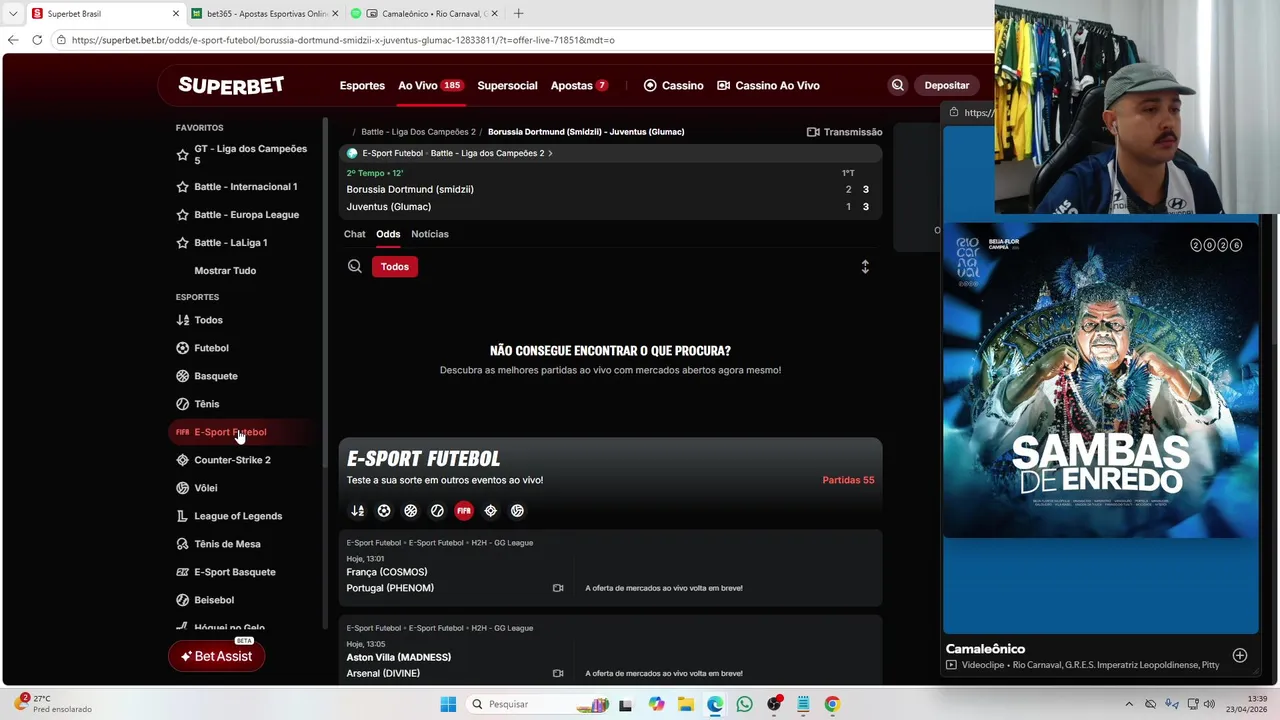Screen dimensions: 1280x720
Task: Search markets with the magnifier beside Todos
Action: [x=354, y=266]
